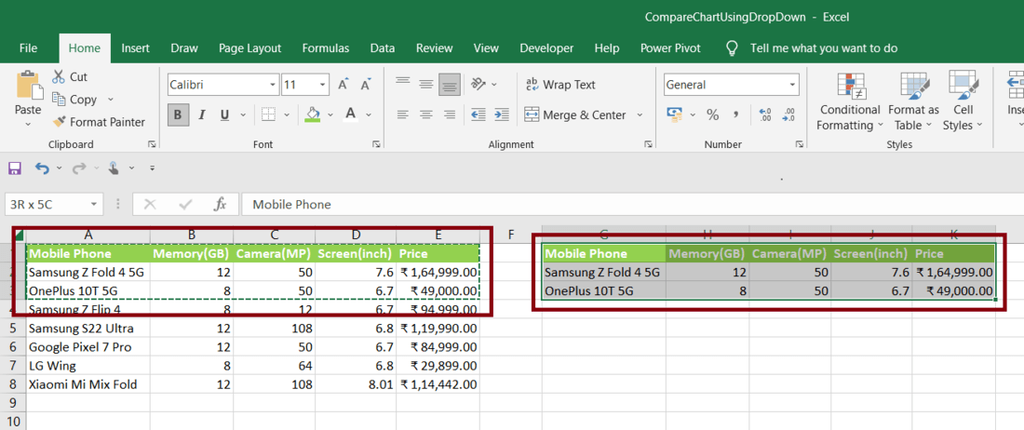1024x430 pixels.
Task: Align text right
Action: coord(449,115)
